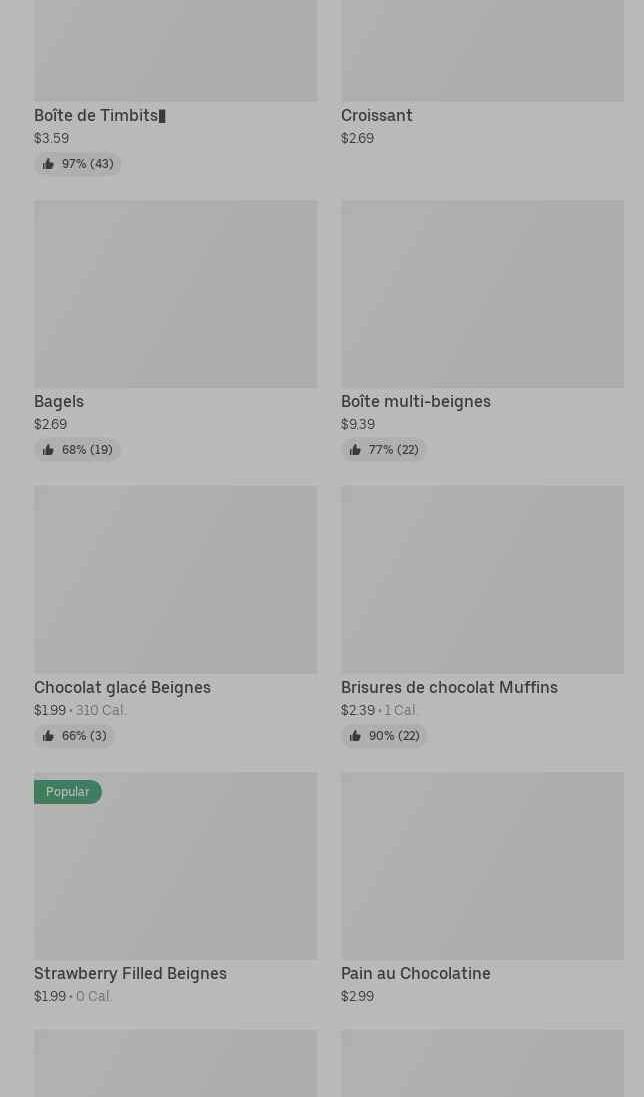
Task: Click thumbs-up icon on Boîte multi-beignes rating
Action: pos(355,450)
